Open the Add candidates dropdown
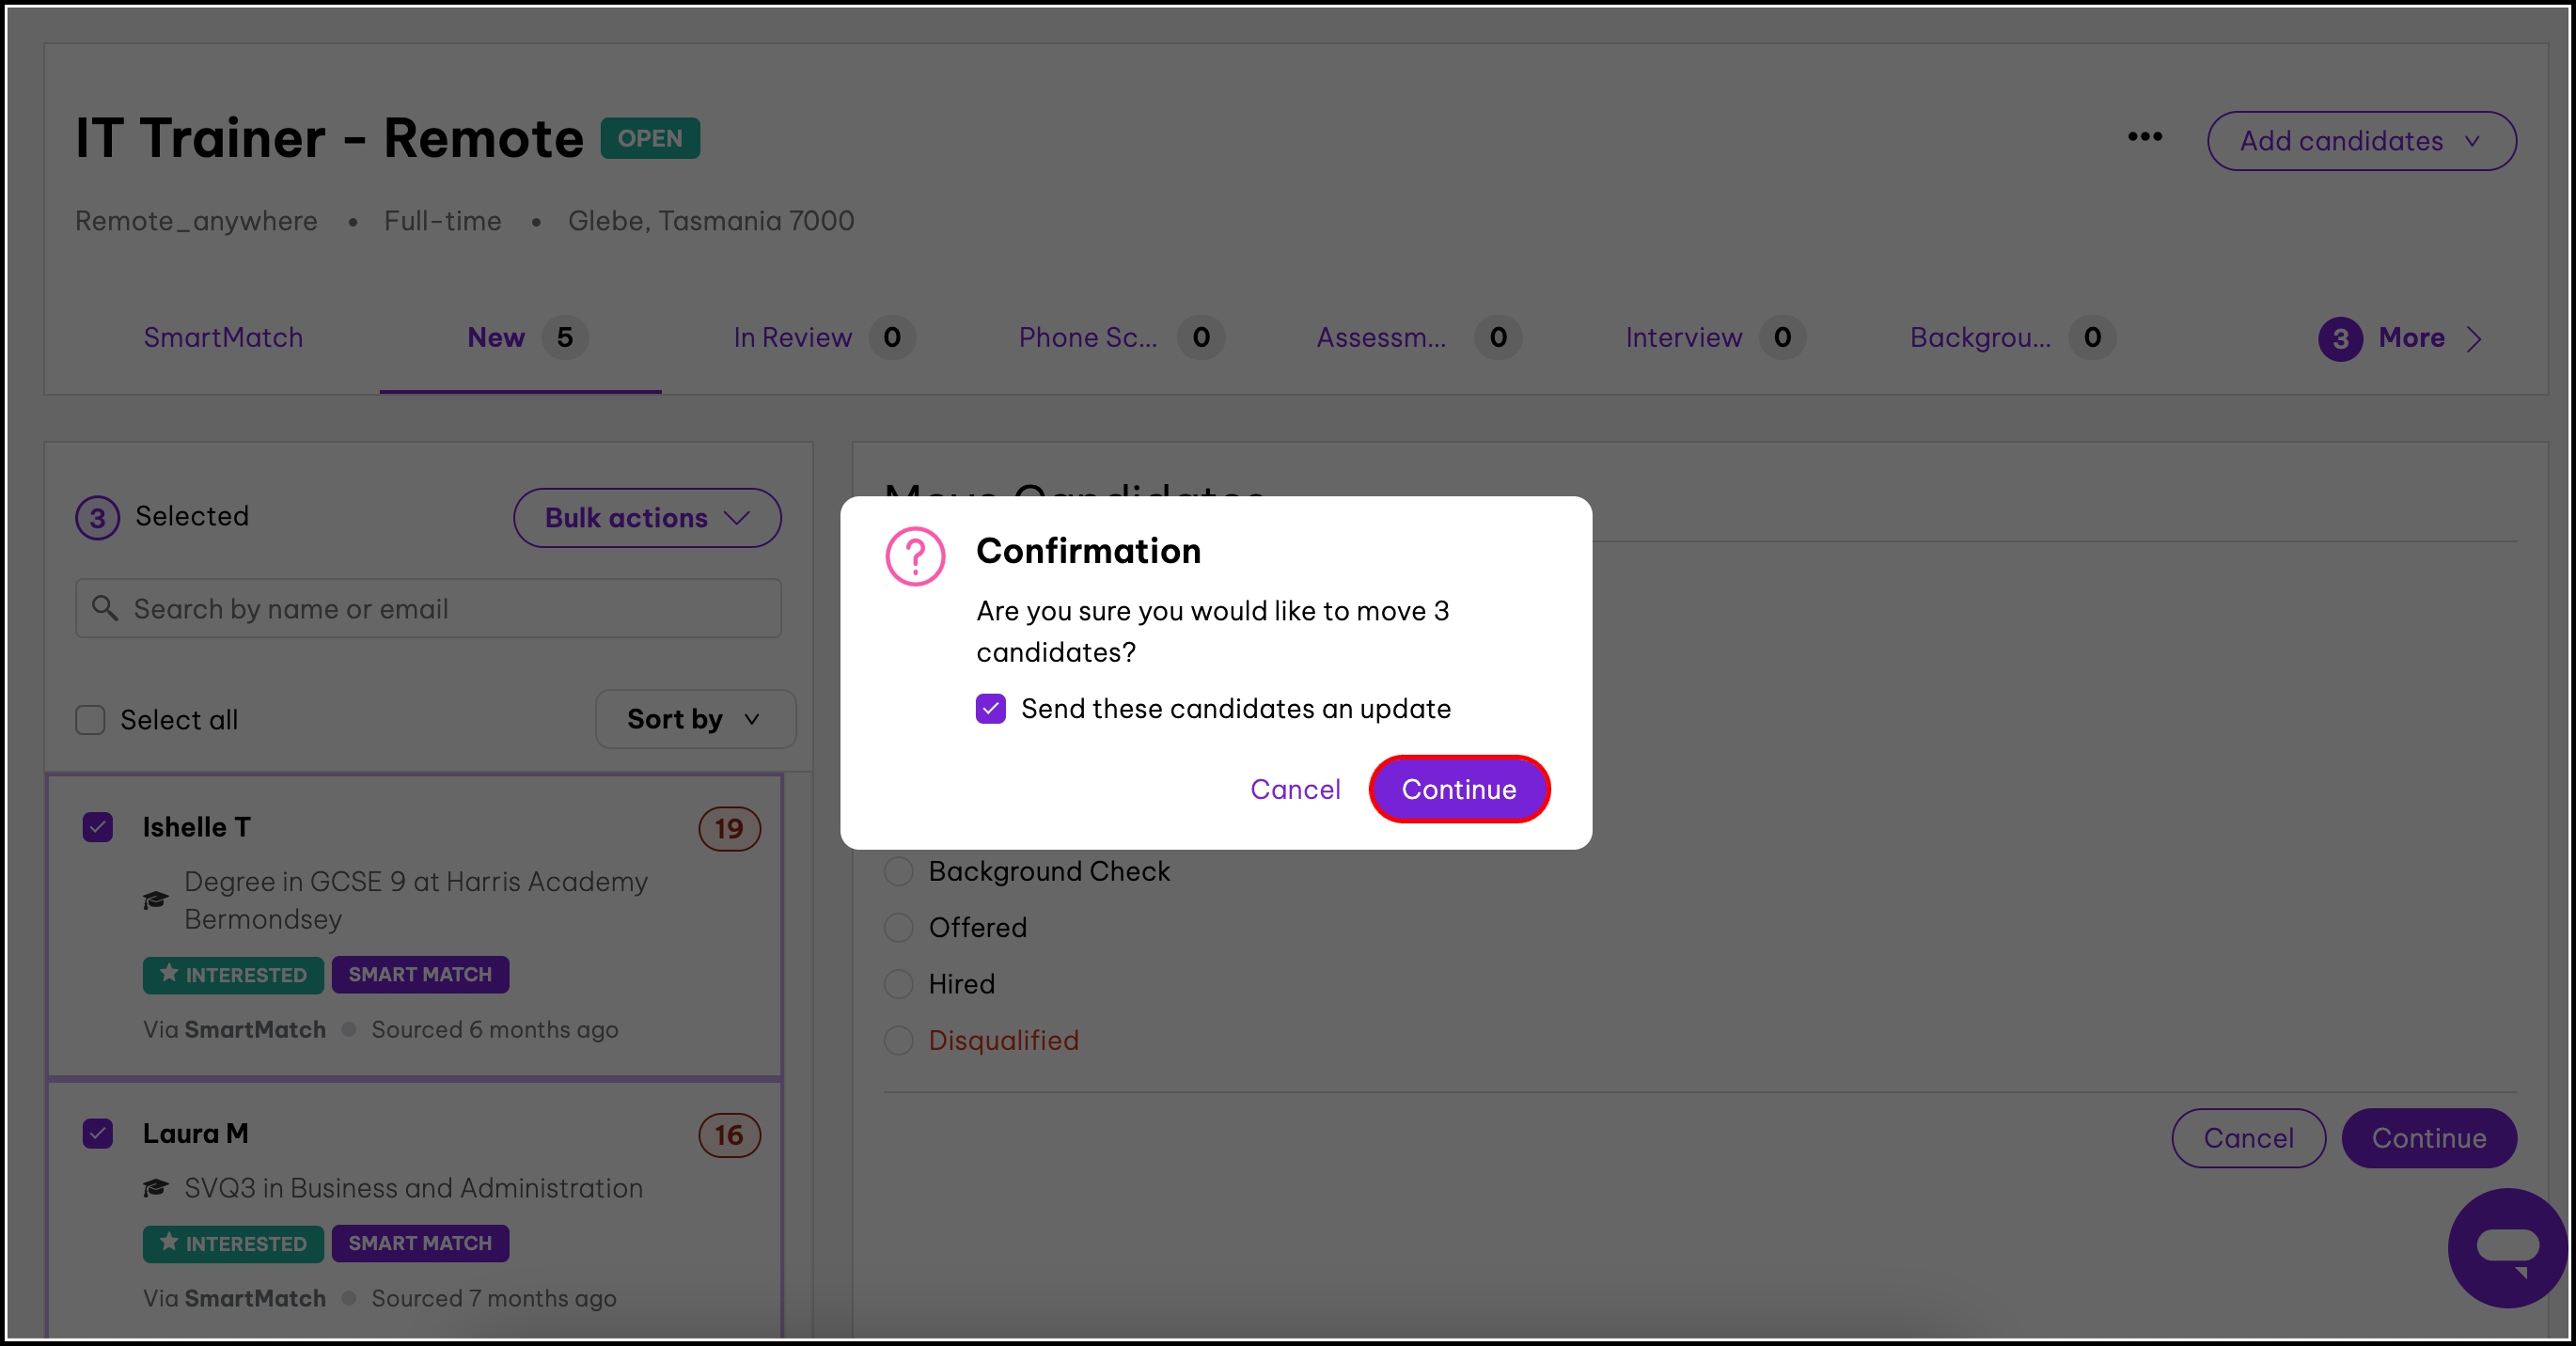This screenshot has height=1346, width=2576. 2361,141
